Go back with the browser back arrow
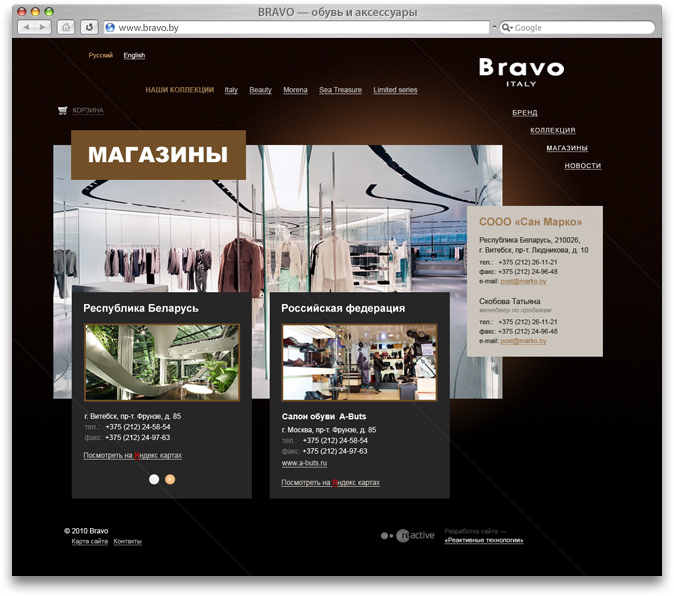 (26, 28)
